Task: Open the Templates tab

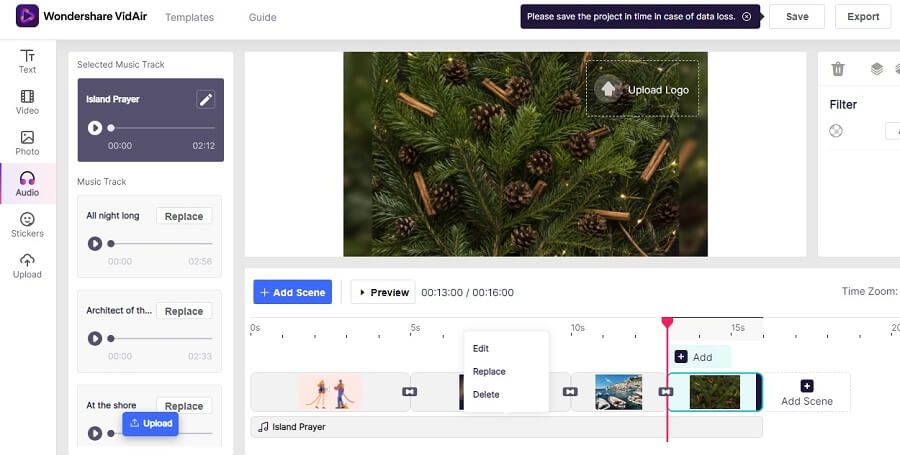Action: pos(189,17)
